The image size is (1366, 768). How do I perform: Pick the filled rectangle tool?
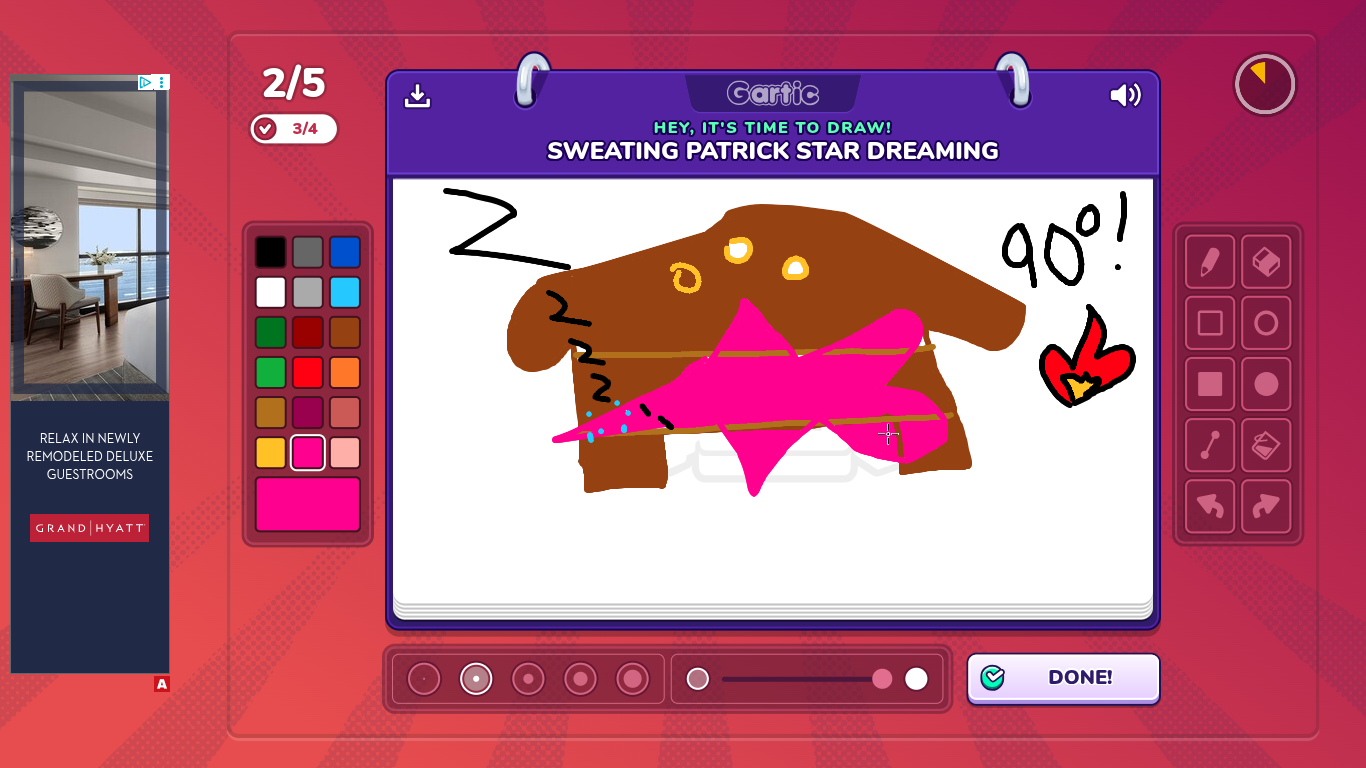click(x=1210, y=384)
